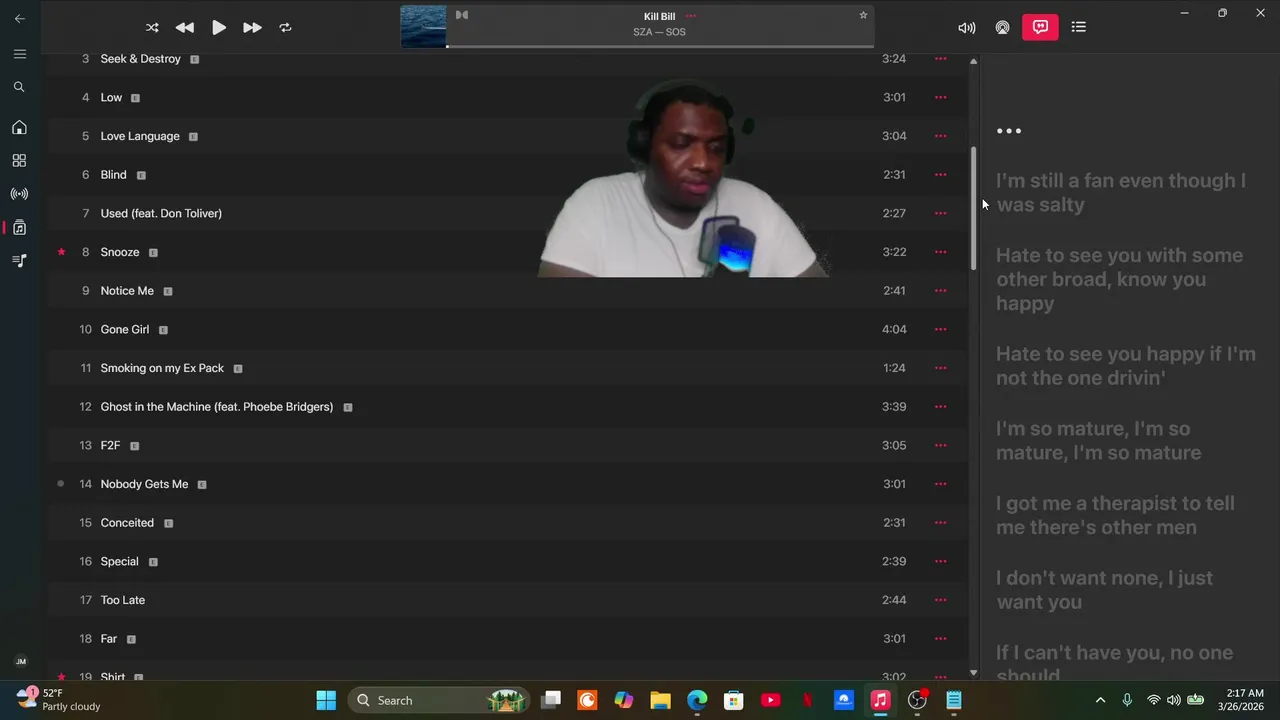This screenshot has width=1280, height=720.
Task: Toggle shuffle playback
Action: (x=152, y=28)
